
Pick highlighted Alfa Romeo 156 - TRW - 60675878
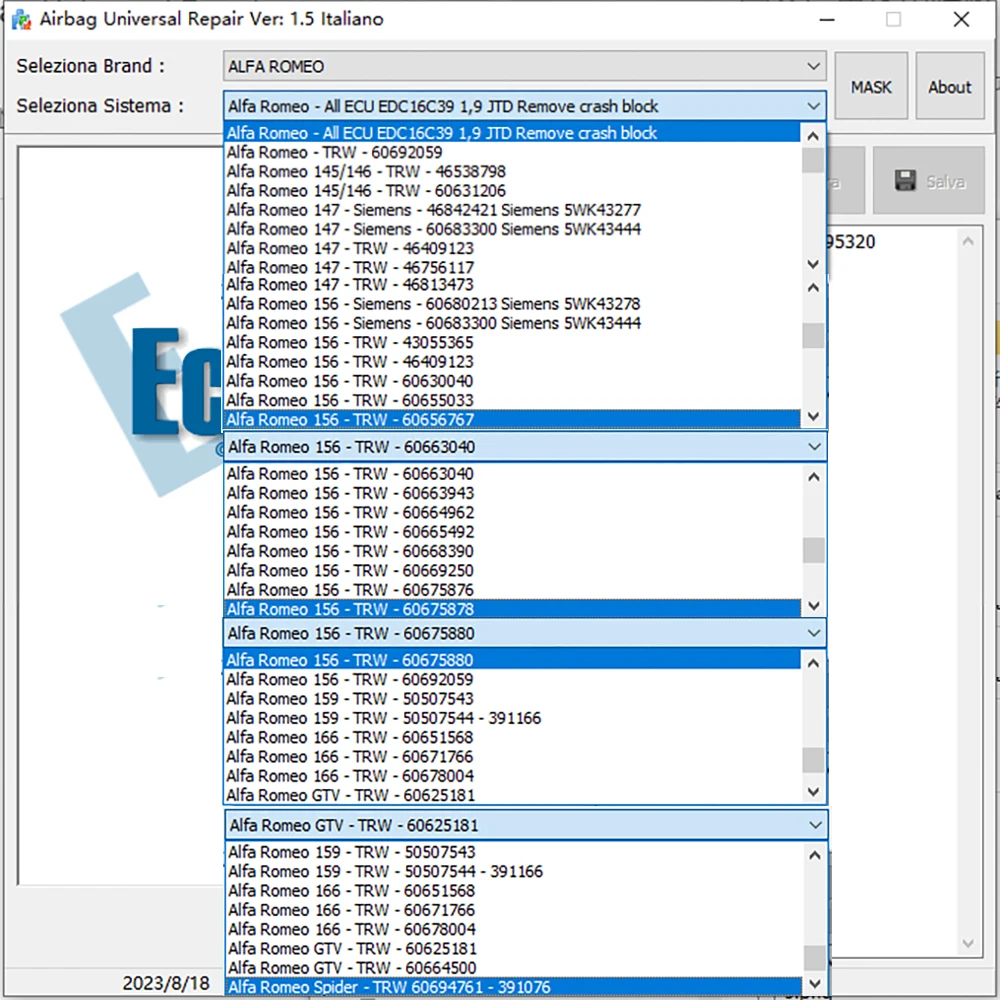point(512,609)
